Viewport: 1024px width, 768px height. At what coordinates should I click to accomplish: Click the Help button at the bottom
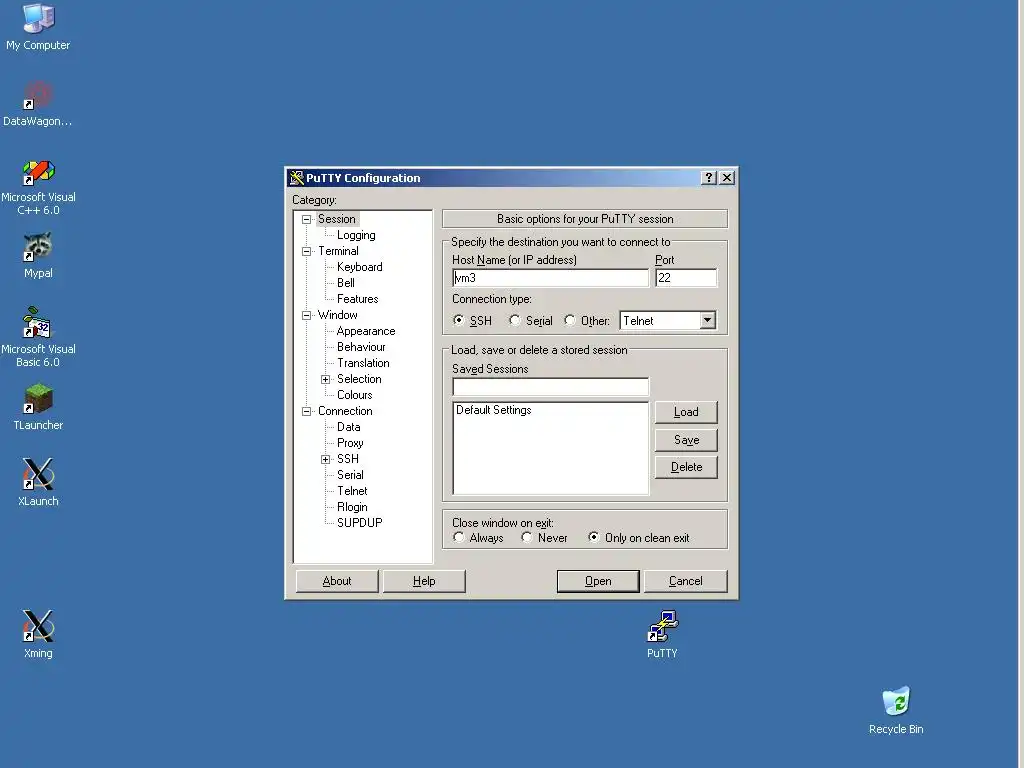pos(424,581)
